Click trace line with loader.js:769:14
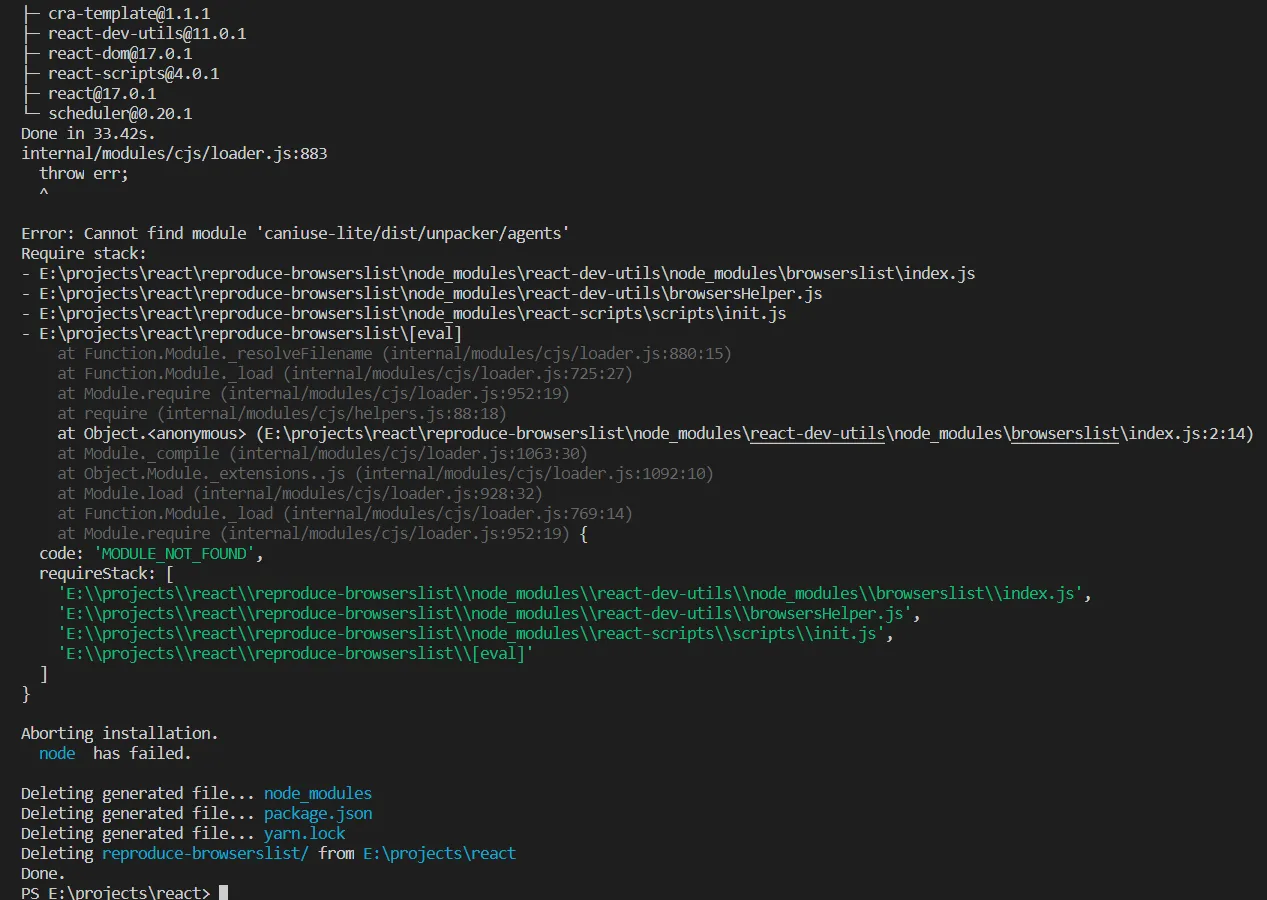1267x900 pixels. click(344, 513)
